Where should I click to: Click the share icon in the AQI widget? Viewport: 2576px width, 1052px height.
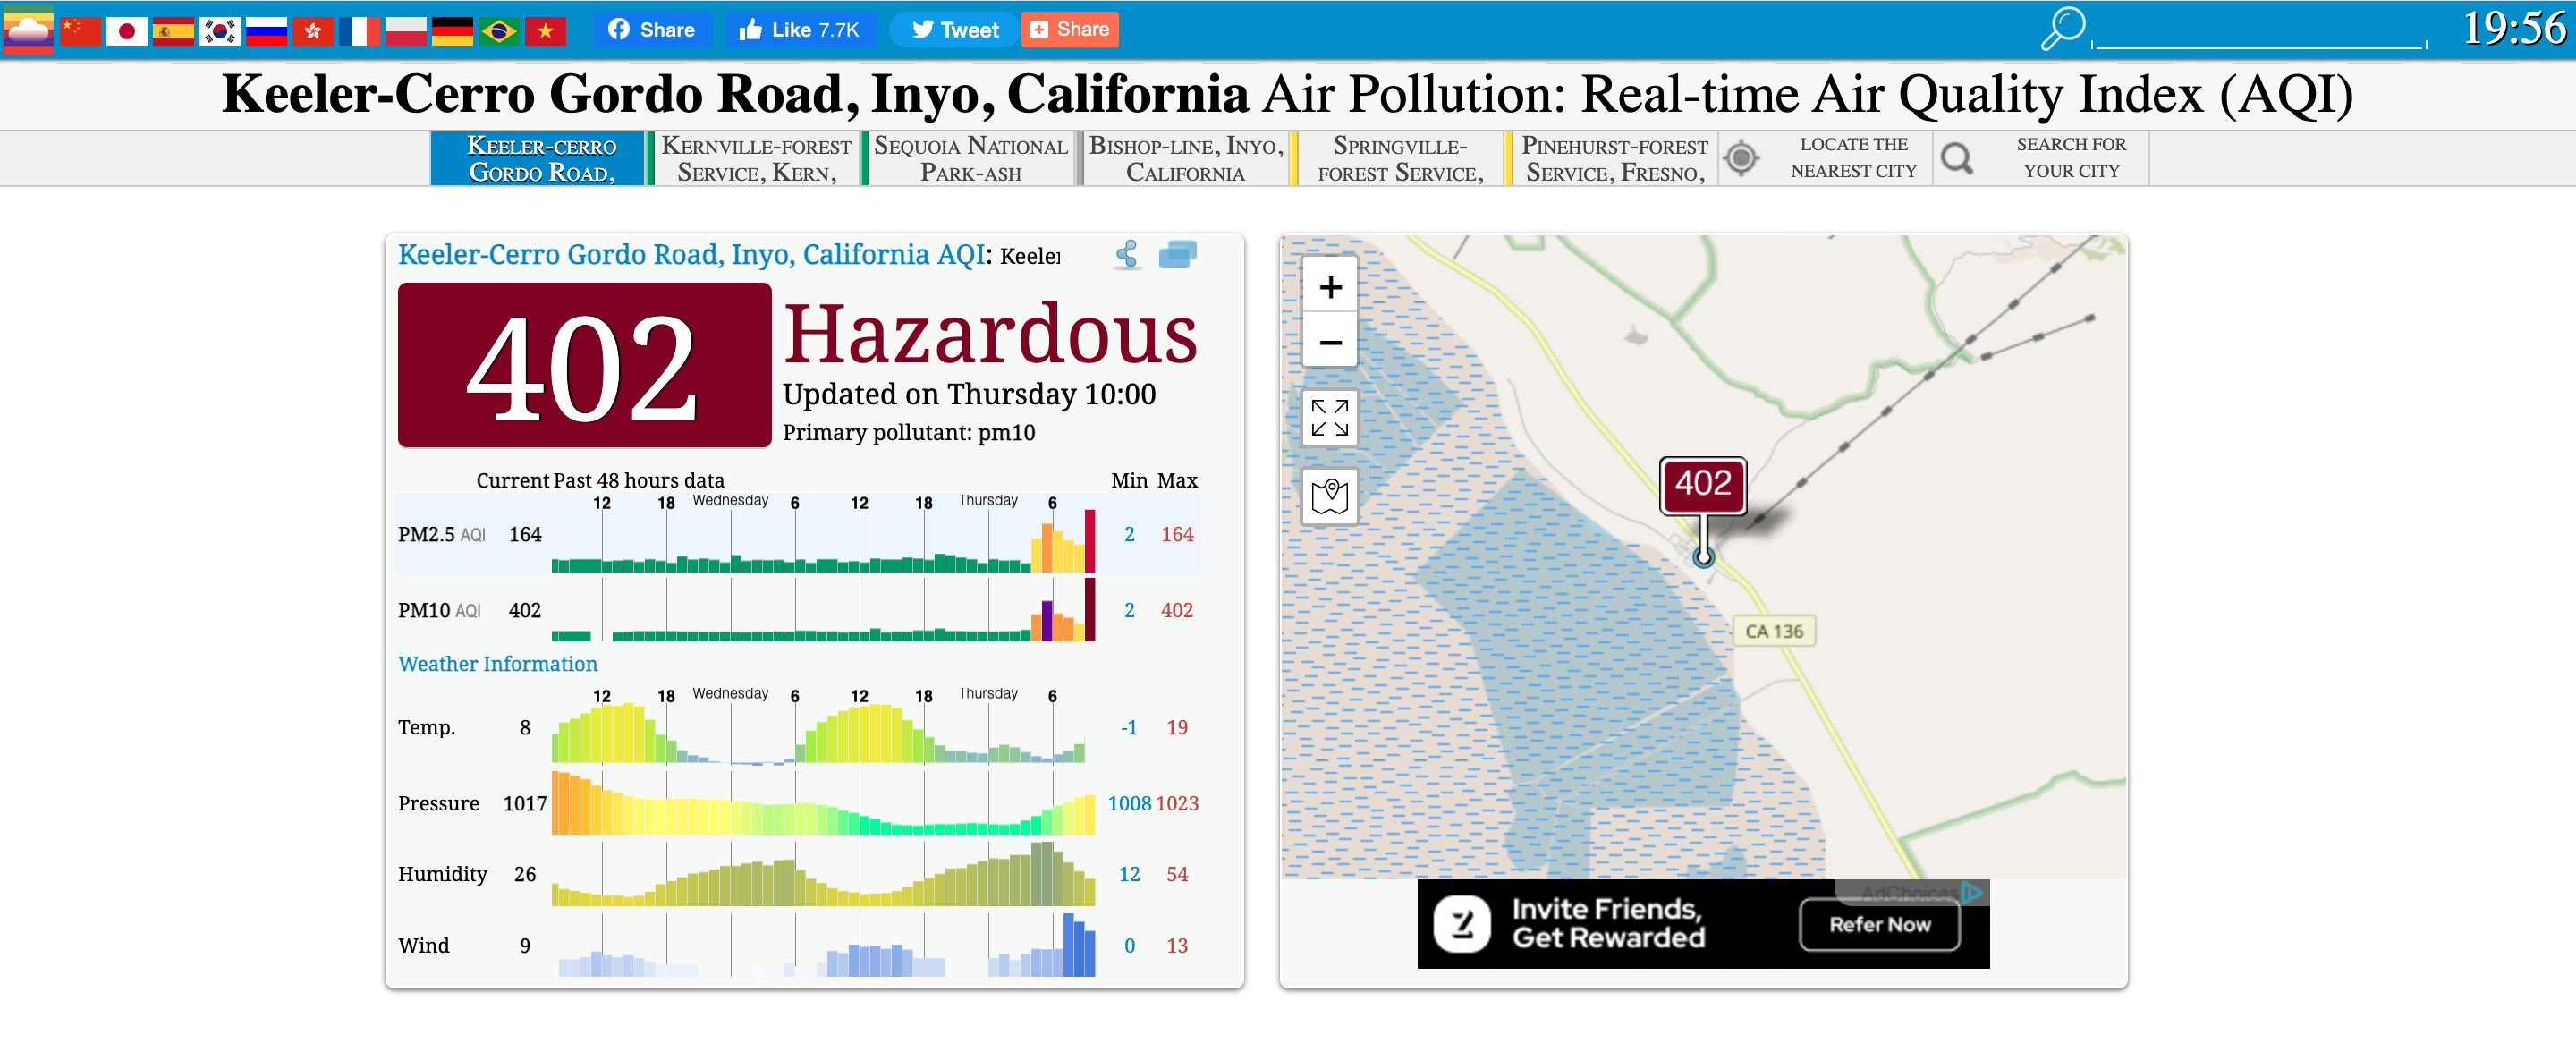(1127, 255)
